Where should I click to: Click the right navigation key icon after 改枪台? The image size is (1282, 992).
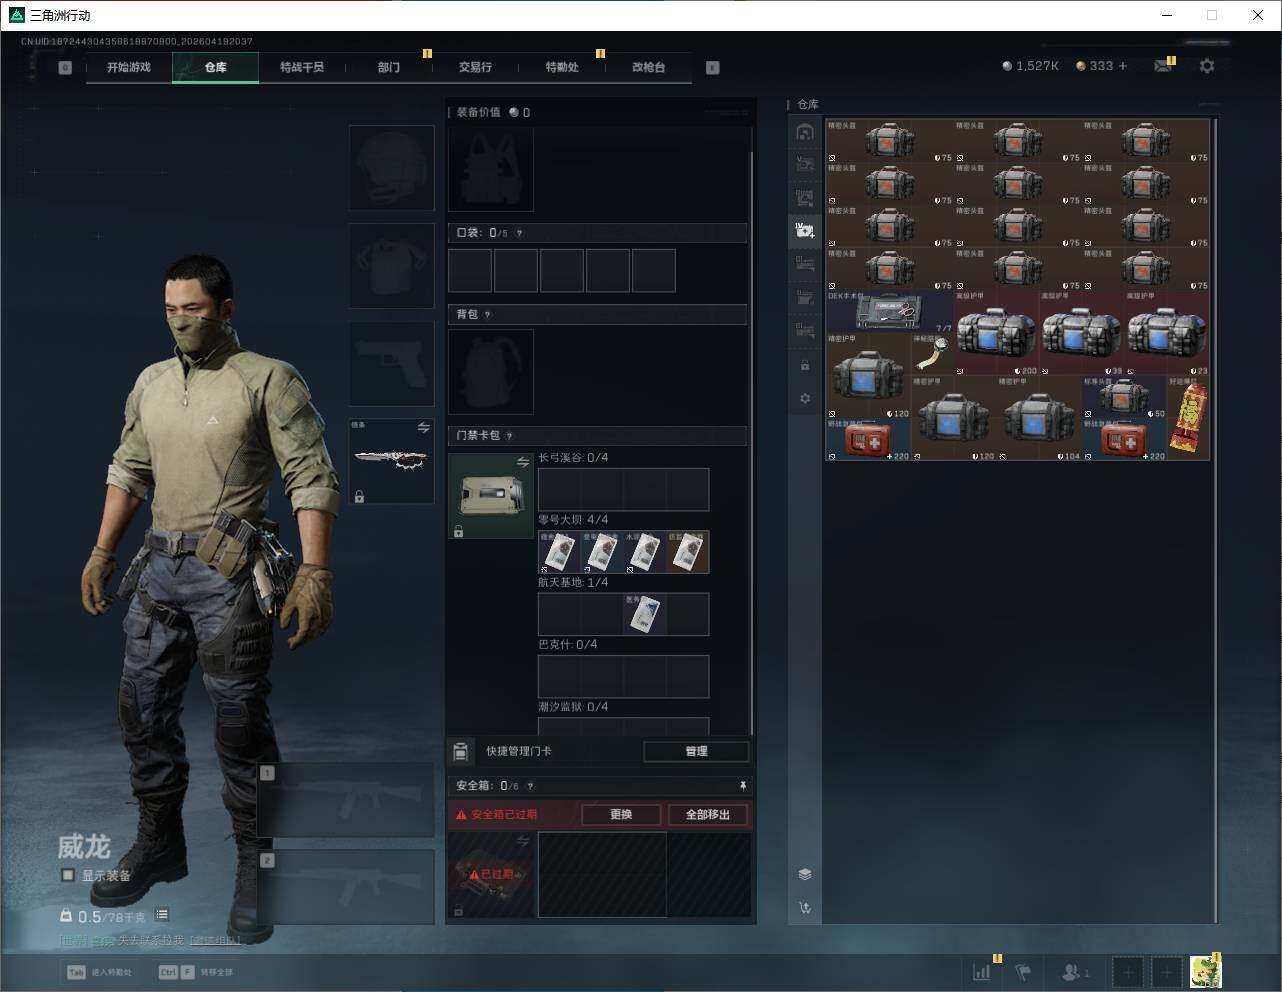(x=713, y=68)
